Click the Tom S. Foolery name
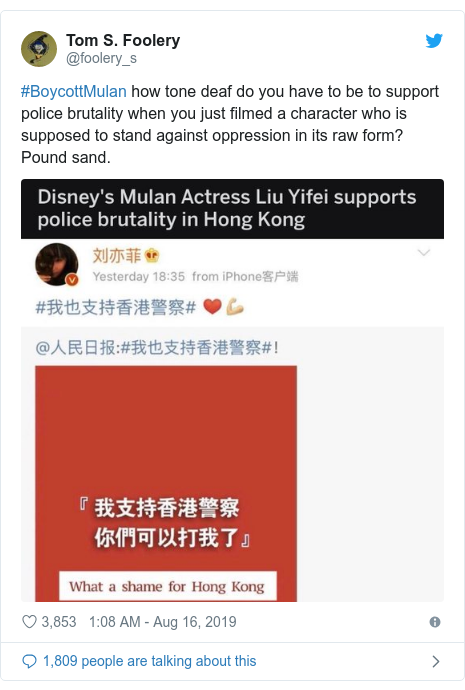Screen dimensions: 465x690 pos(123,40)
